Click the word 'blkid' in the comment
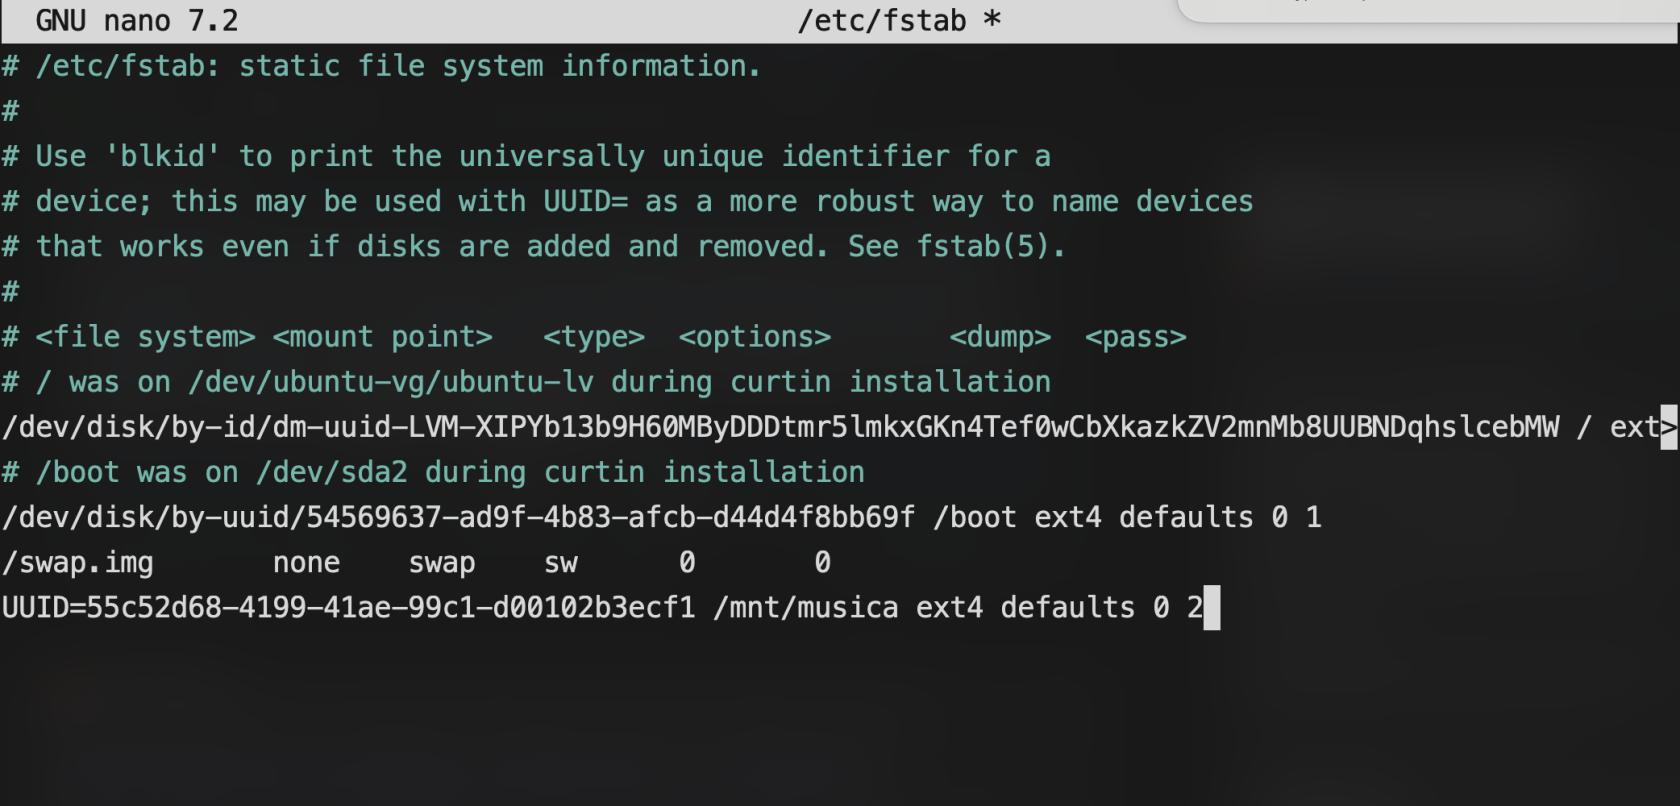Viewport: 1680px width, 806px height. 162,157
